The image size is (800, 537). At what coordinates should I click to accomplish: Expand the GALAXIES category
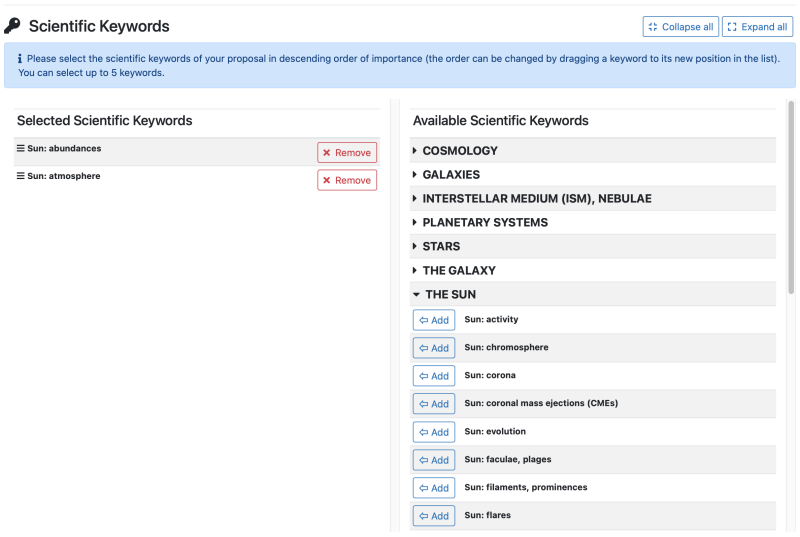tap(450, 175)
